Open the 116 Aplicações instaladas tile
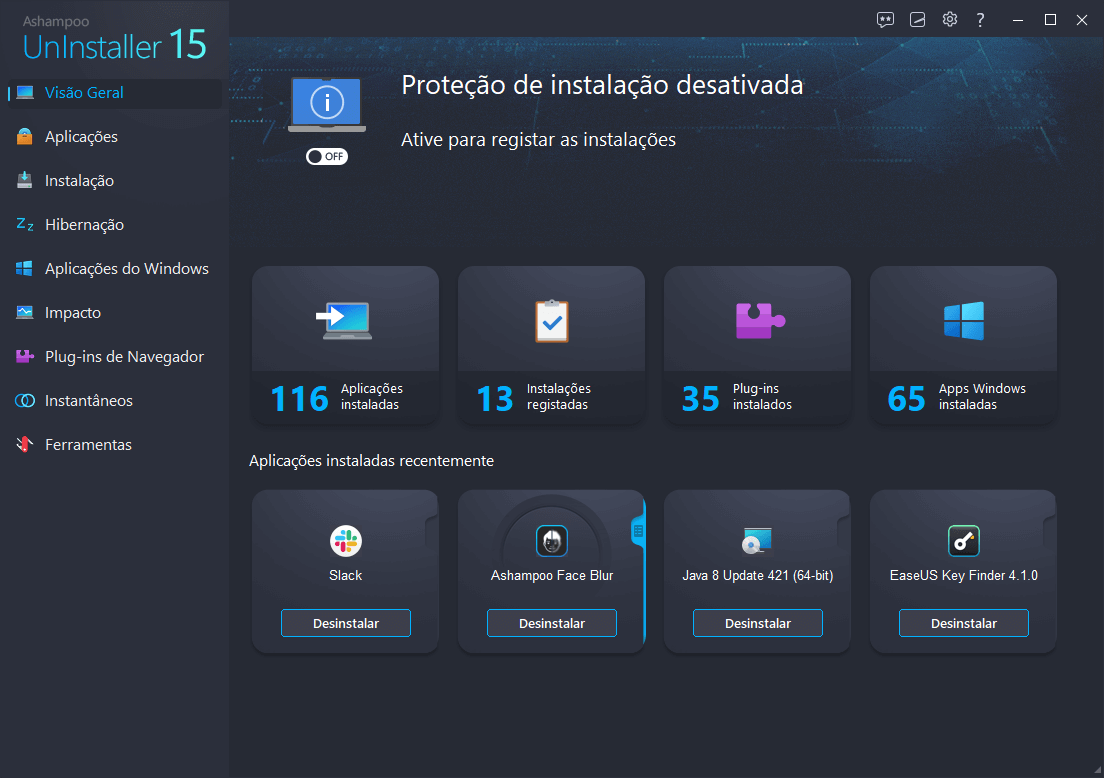Screen dimensions: 1104x778 [345, 345]
